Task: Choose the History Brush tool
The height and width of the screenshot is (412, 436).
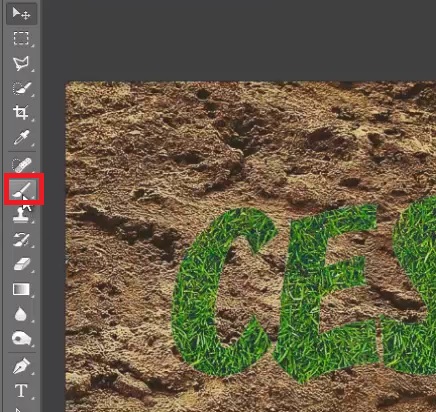Action: click(21, 240)
